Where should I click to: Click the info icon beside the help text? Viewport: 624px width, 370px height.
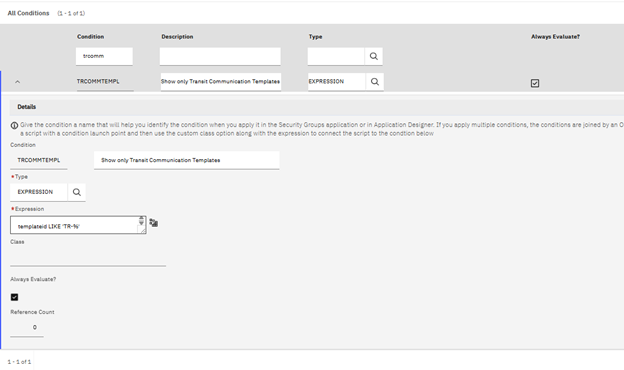[14, 125]
